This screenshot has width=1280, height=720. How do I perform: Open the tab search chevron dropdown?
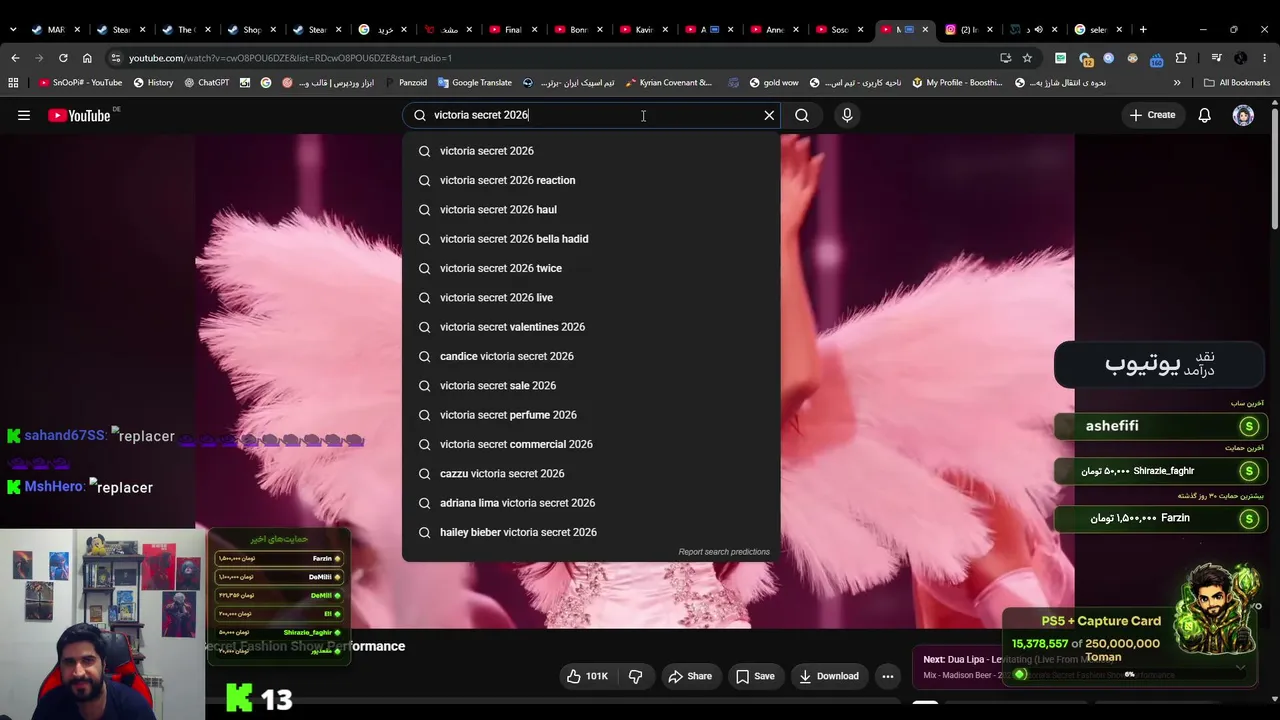pyautogui.click(x=13, y=30)
